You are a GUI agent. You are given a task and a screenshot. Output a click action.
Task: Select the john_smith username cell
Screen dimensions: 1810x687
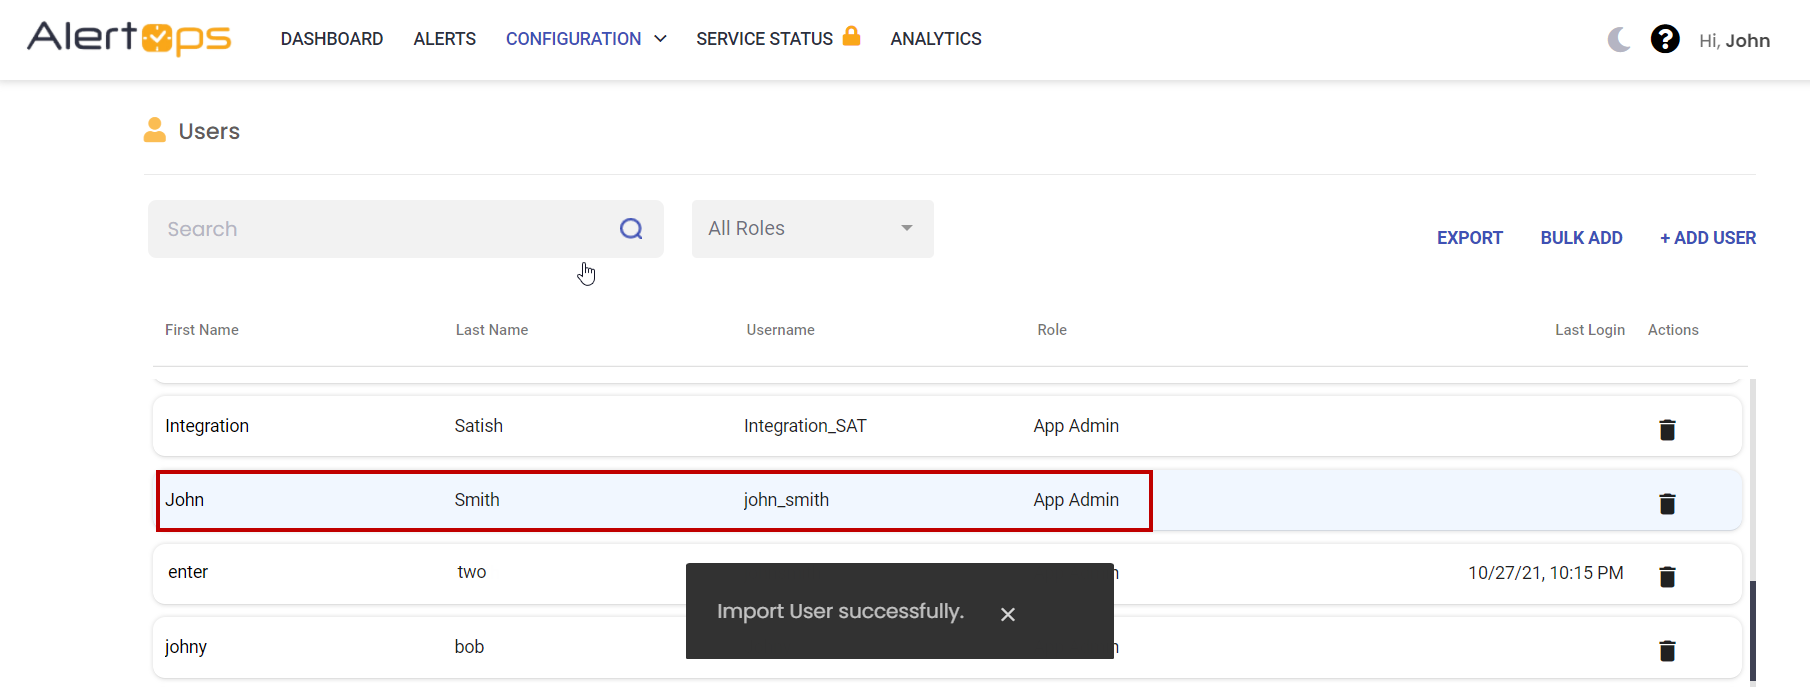point(786,500)
